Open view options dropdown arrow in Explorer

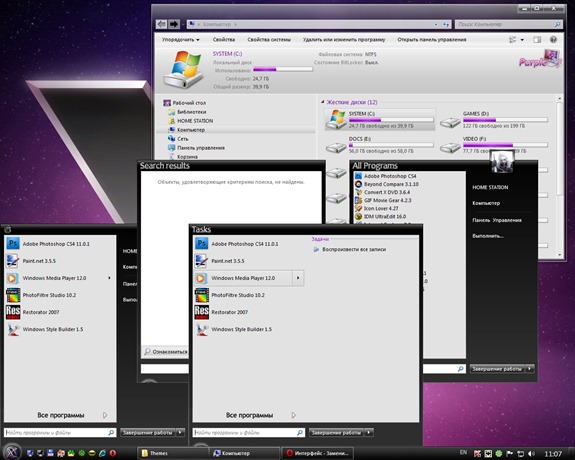[x=522, y=40]
